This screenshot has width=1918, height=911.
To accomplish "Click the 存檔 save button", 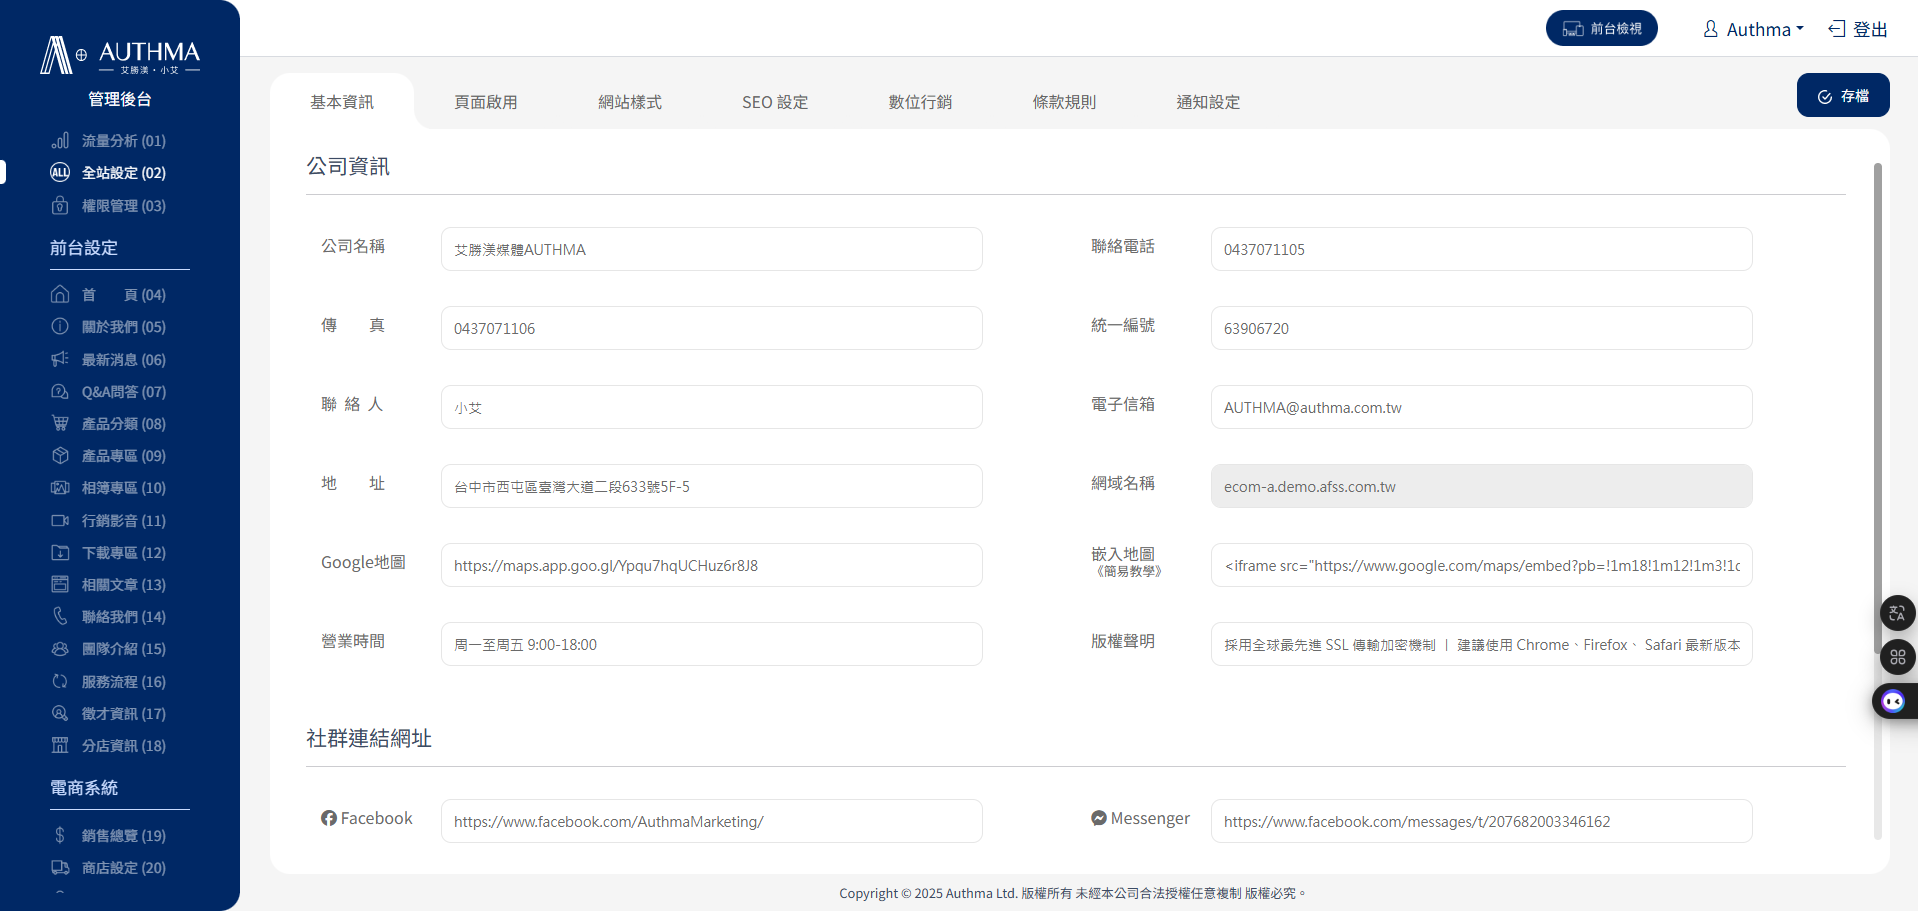I will tap(1842, 96).
